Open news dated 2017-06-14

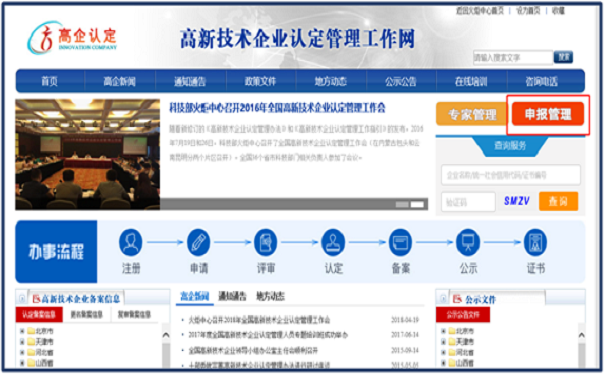coord(268,335)
